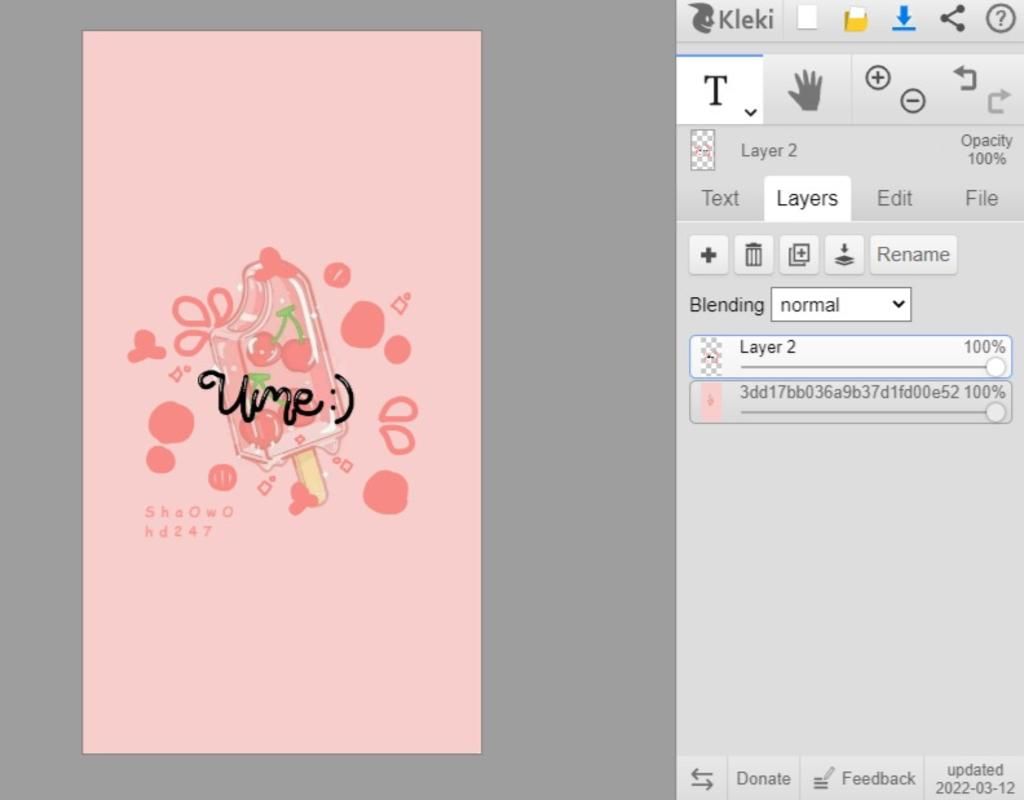This screenshot has width=1024, height=800.
Task: Open the File tab
Action: (981, 198)
